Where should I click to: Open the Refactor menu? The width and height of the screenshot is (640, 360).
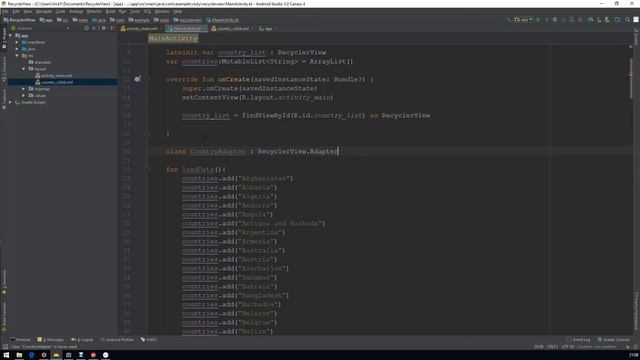click(x=94, y=11)
